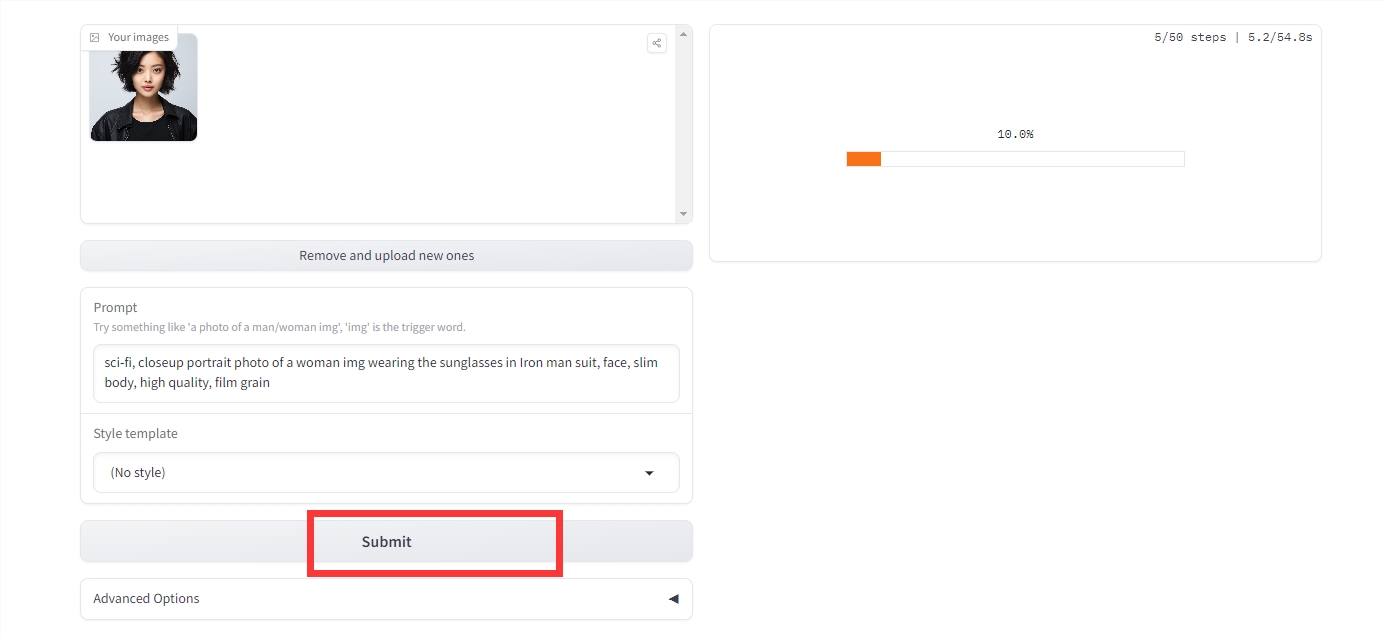The width and height of the screenshot is (1386, 637).
Task: Click the image icon beside Your images
Action: [95, 38]
